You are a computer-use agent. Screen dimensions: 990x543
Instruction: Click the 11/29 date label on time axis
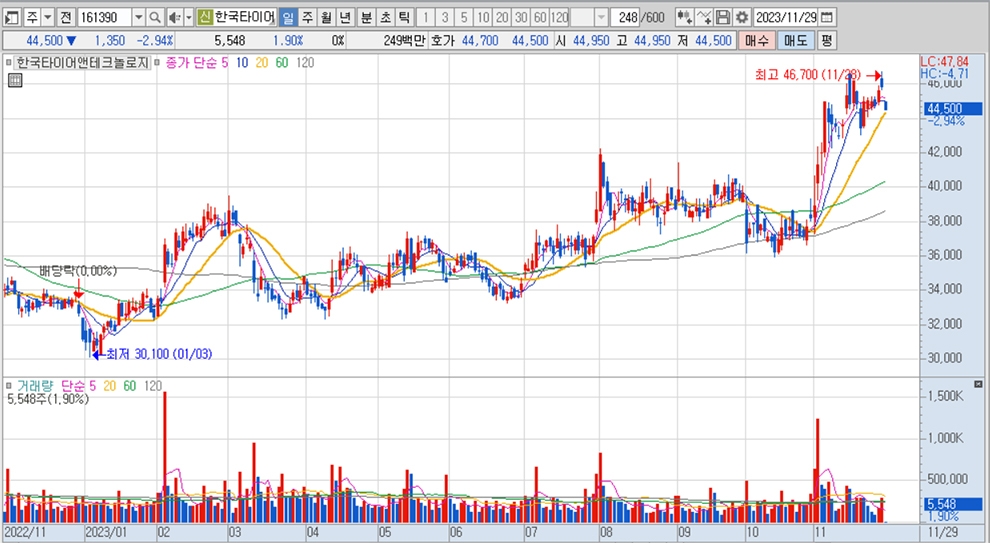(x=942, y=532)
